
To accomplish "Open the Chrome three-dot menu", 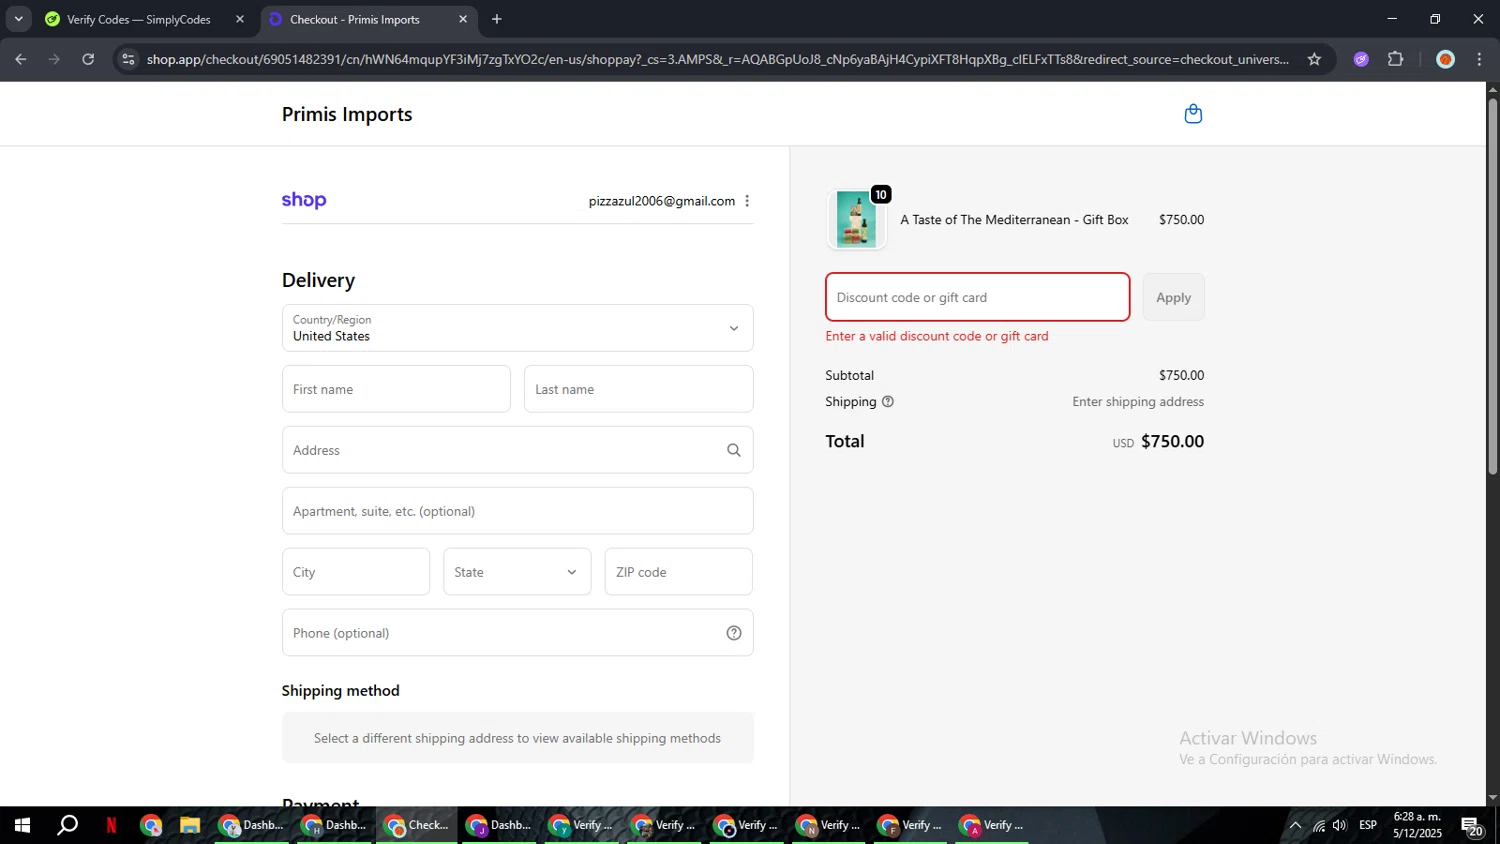I will [x=1479, y=59].
